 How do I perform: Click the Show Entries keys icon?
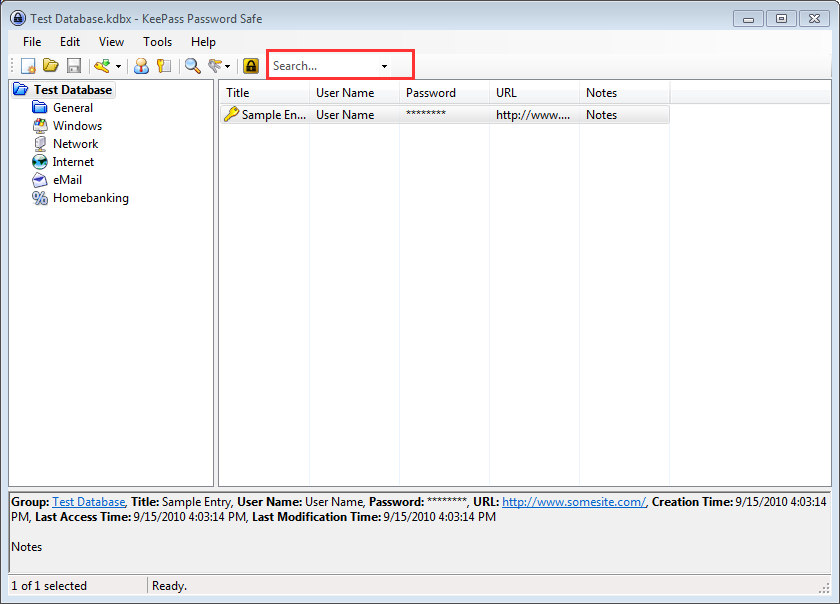pyautogui.click(x=215, y=66)
